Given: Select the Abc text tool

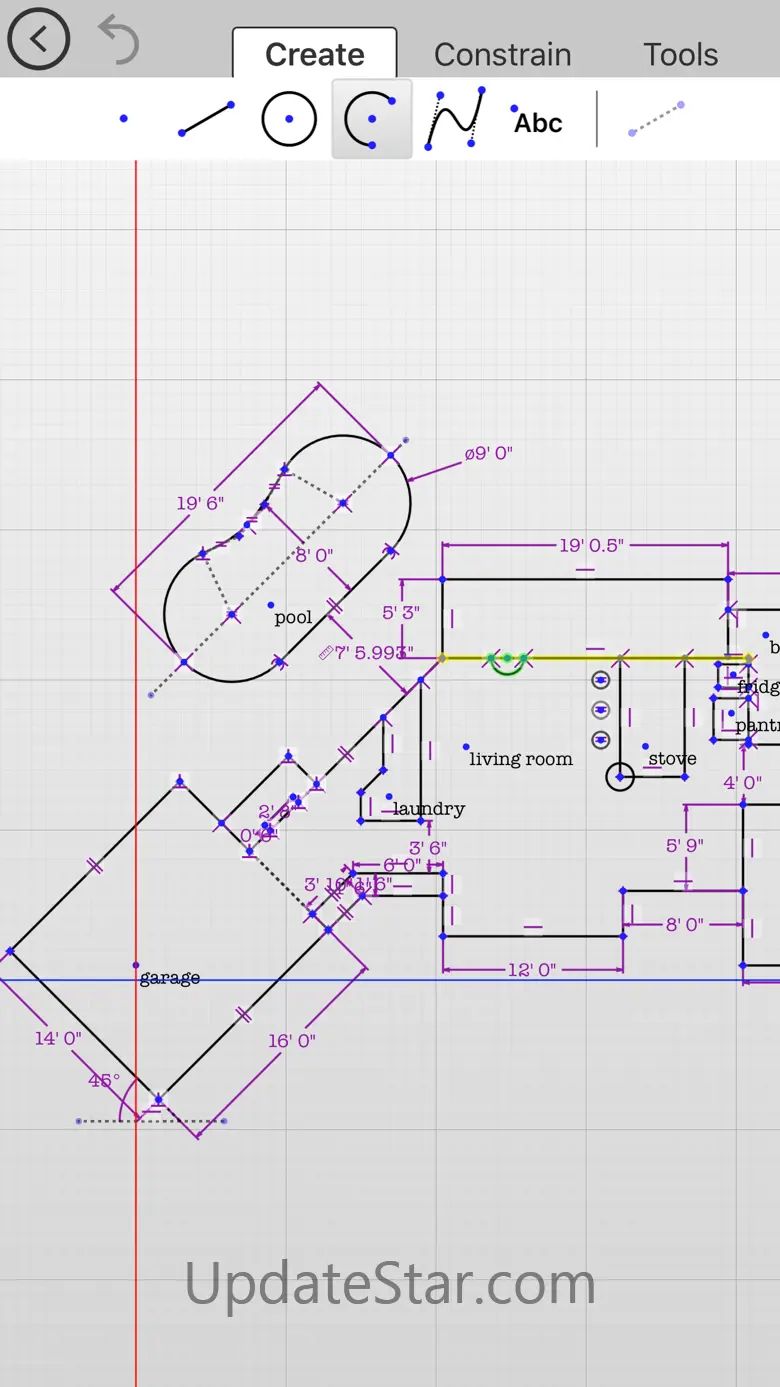Looking at the screenshot, I should pos(537,122).
